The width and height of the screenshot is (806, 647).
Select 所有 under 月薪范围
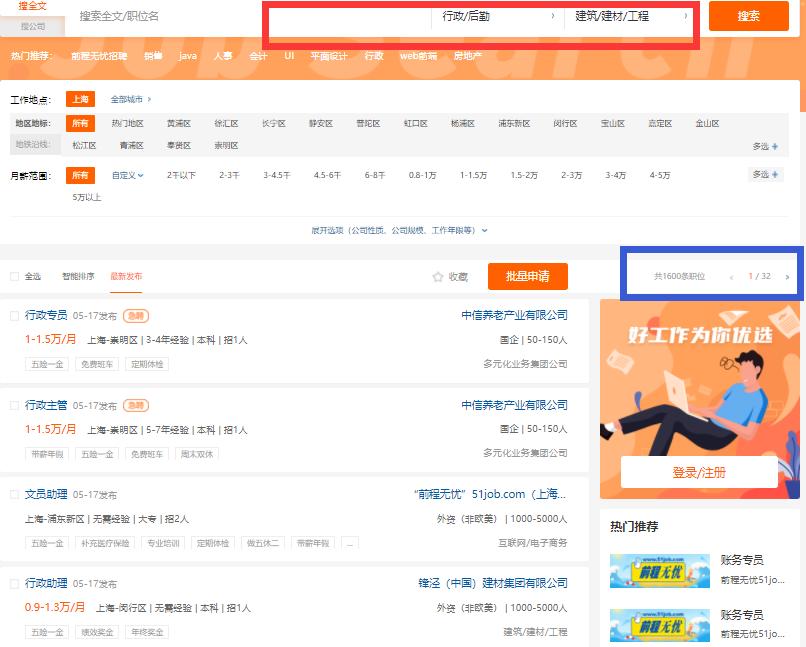coord(80,175)
